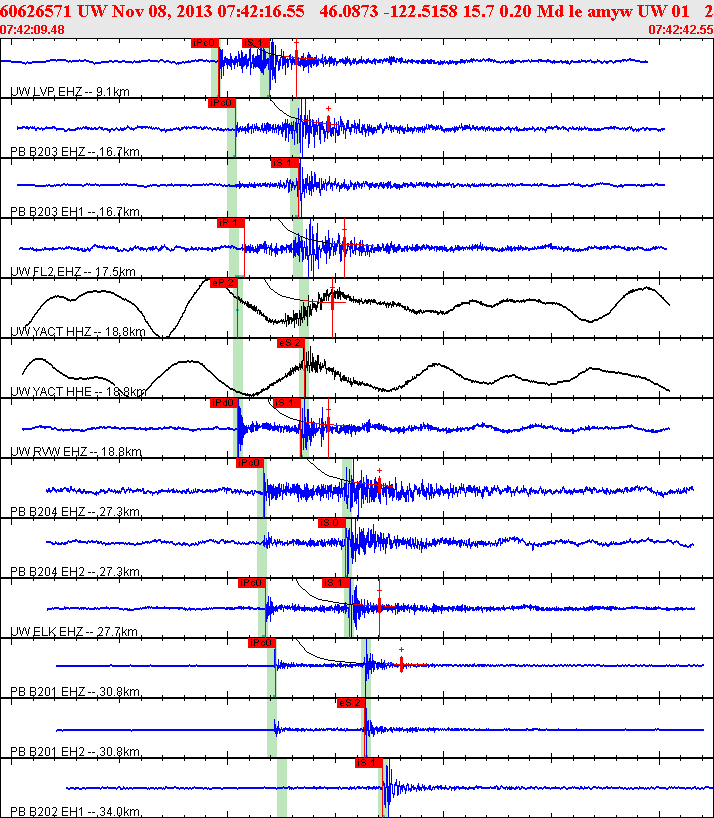Screen dimensions: 714x818
Task: Click the iPc0 pick flag on PB B201 EHZ
Action: (262, 643)
